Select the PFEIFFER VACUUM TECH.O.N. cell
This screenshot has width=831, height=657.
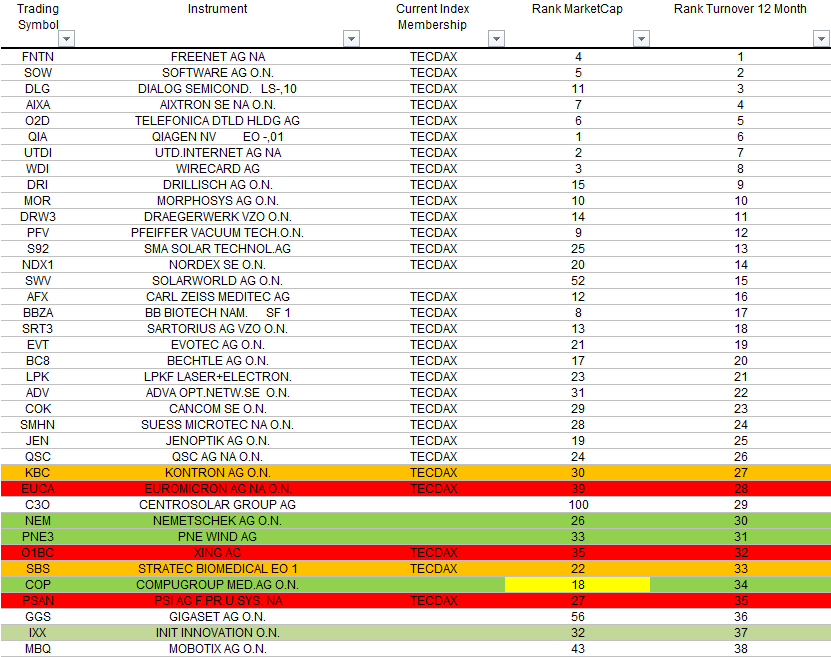click(218, 233)
